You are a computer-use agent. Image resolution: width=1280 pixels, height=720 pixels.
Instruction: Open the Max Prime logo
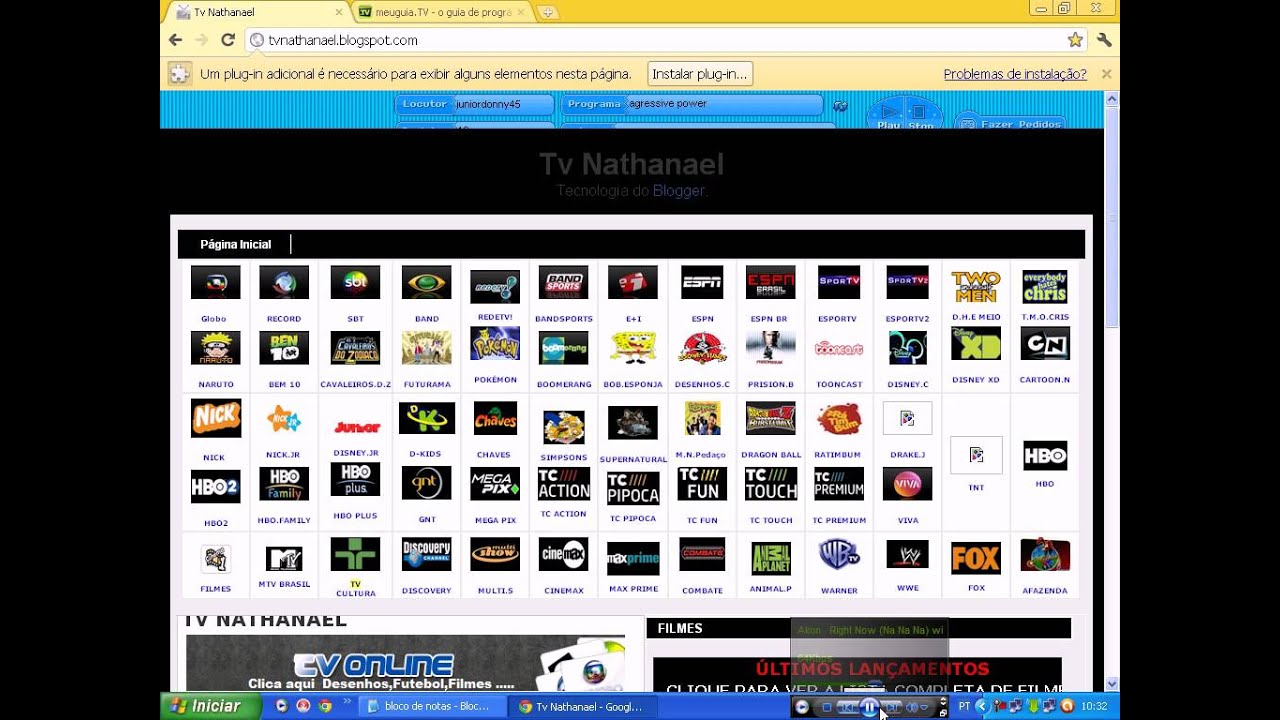633,558
